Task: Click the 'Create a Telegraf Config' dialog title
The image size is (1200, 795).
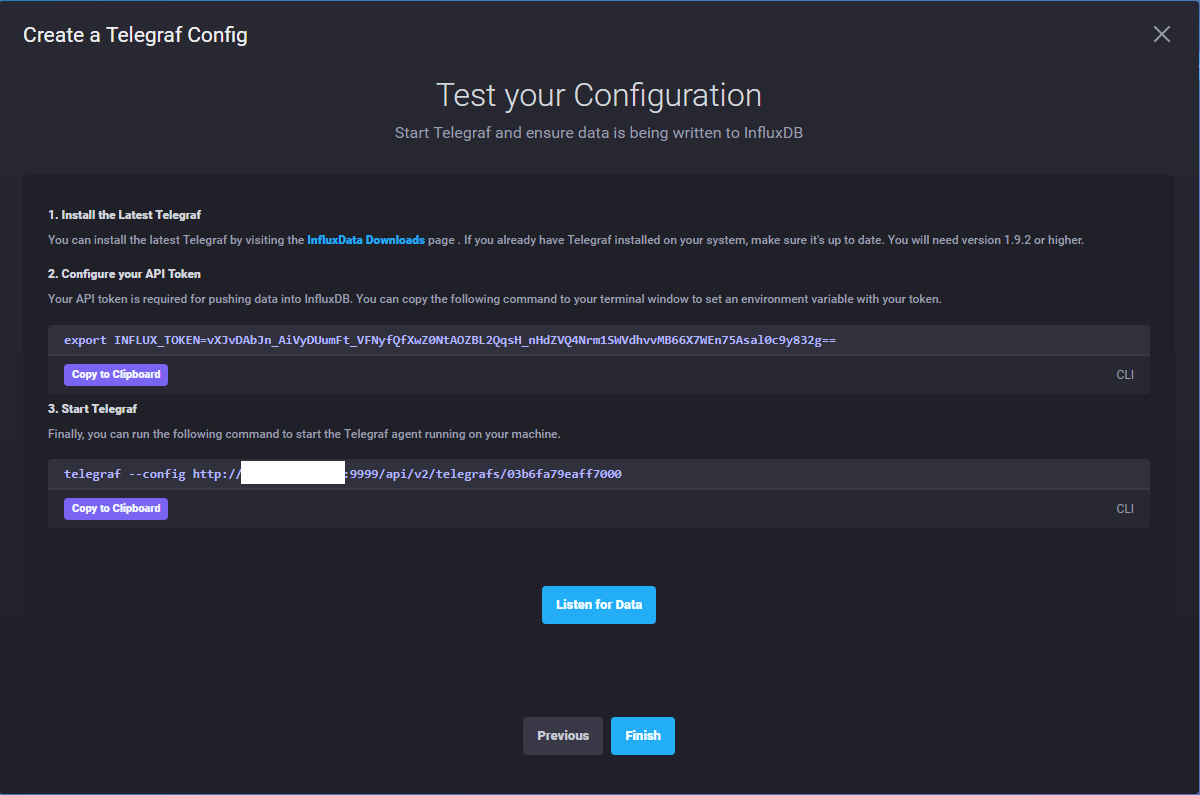Action: pyautogui.click(x=135, y=36)
